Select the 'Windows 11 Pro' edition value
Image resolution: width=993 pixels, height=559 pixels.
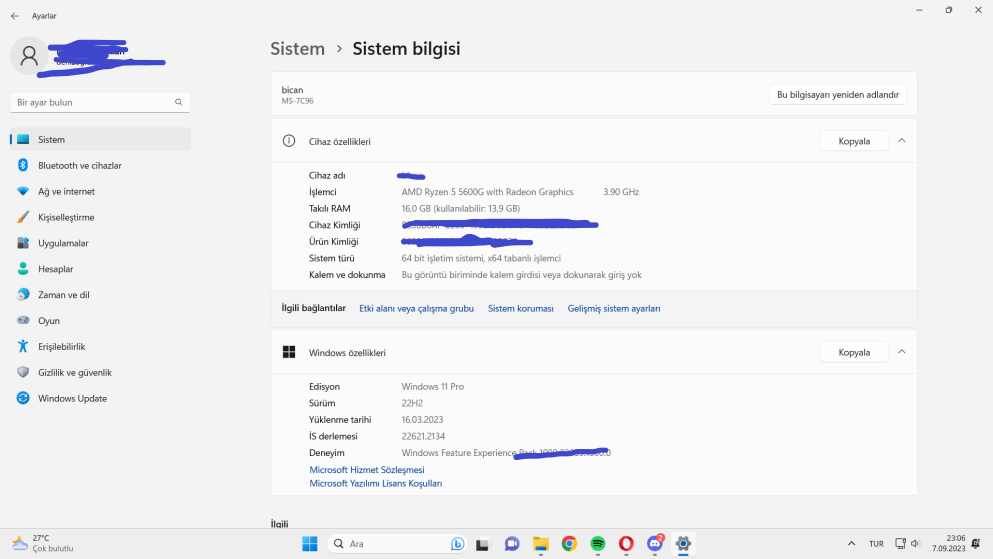click(433, 386)
